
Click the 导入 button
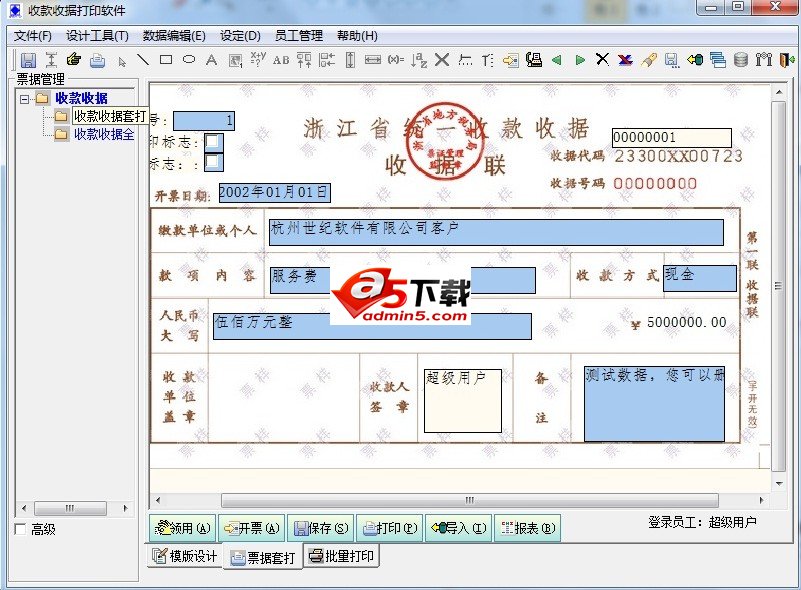pos(459,527)
